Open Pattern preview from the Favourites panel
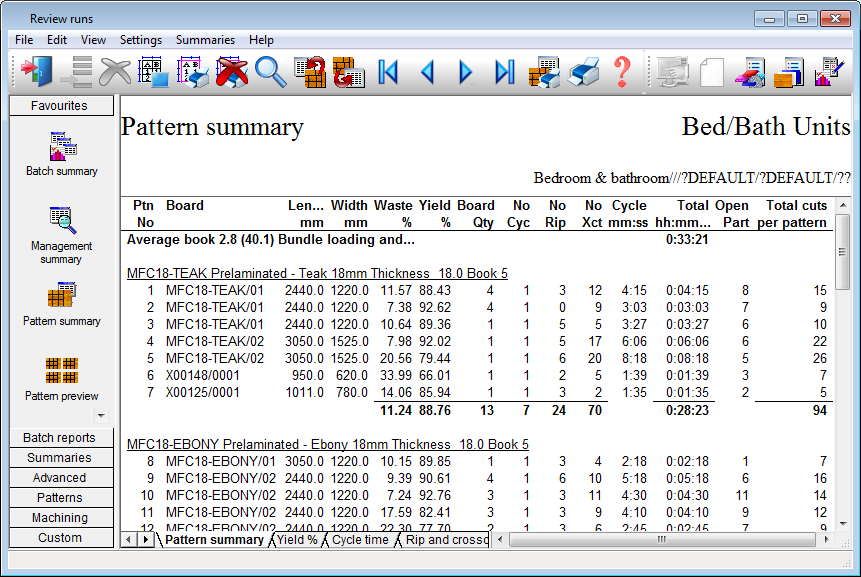Viewport: 861px width, 577px height. pos(62,379)
